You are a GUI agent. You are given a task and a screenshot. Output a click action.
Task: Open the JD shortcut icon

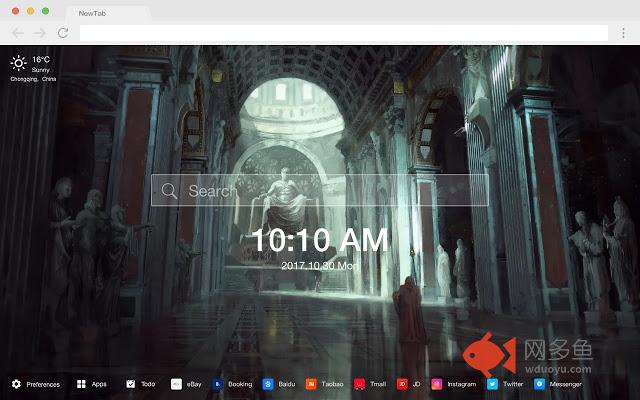pyautogui.click(x=402, y=384)
